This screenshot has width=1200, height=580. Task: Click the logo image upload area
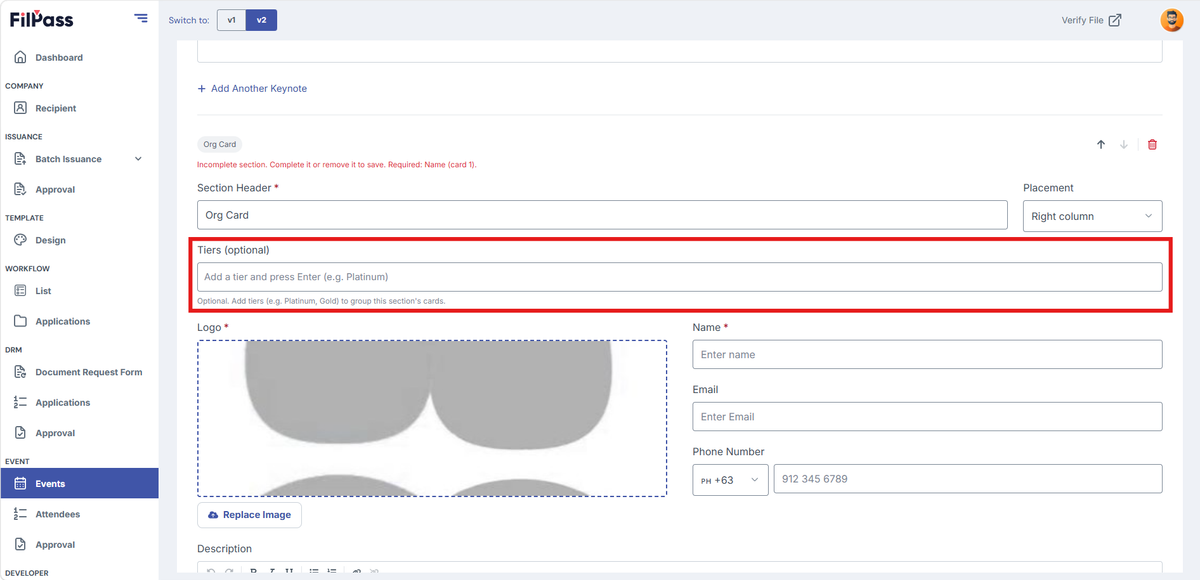coord(432,418)
